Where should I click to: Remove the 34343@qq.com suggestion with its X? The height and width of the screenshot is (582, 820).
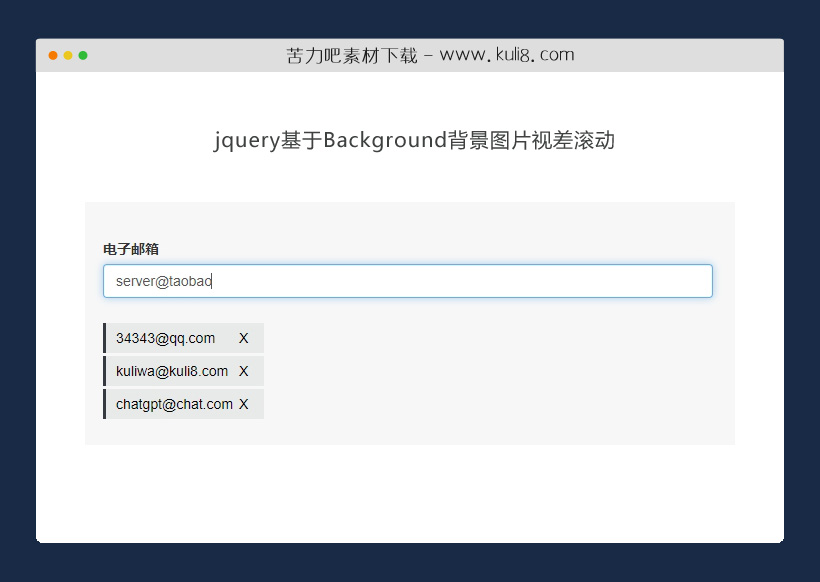click(x=243, y=338)
